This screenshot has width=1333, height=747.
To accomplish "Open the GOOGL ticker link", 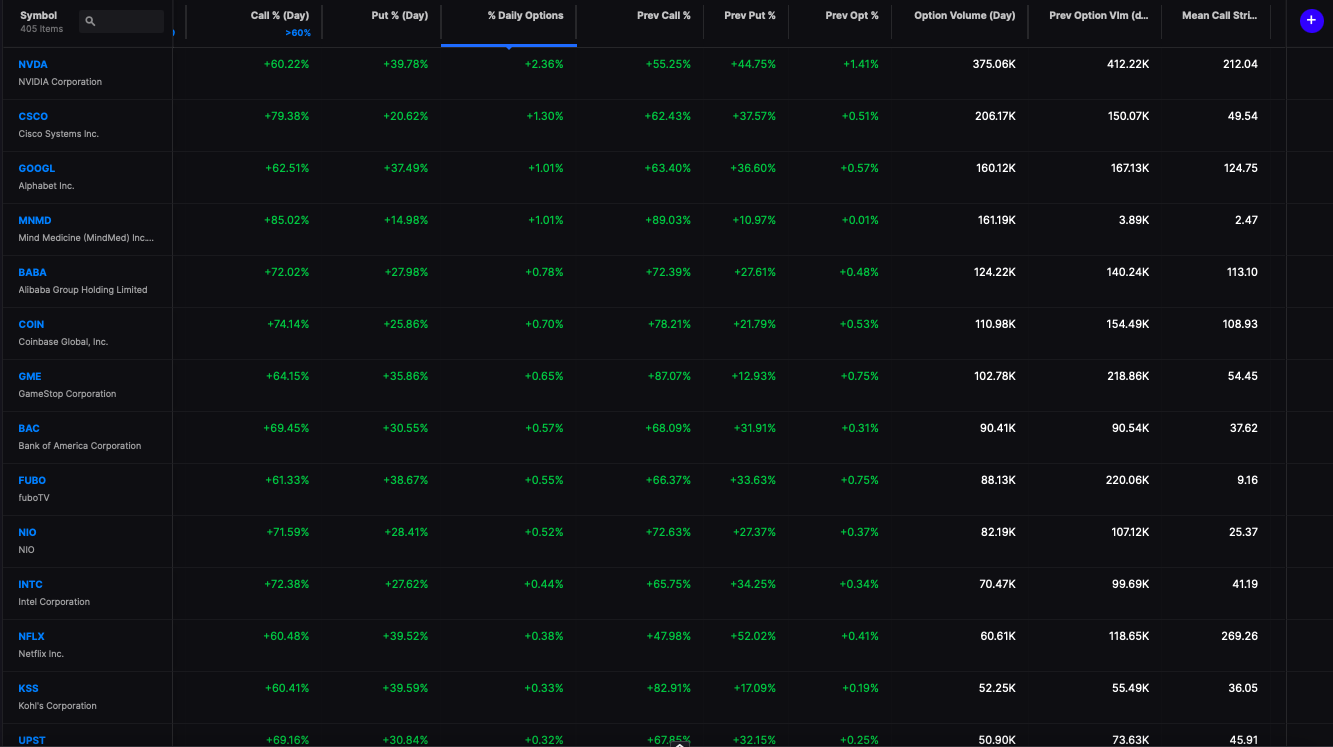I will coord(37,168).
